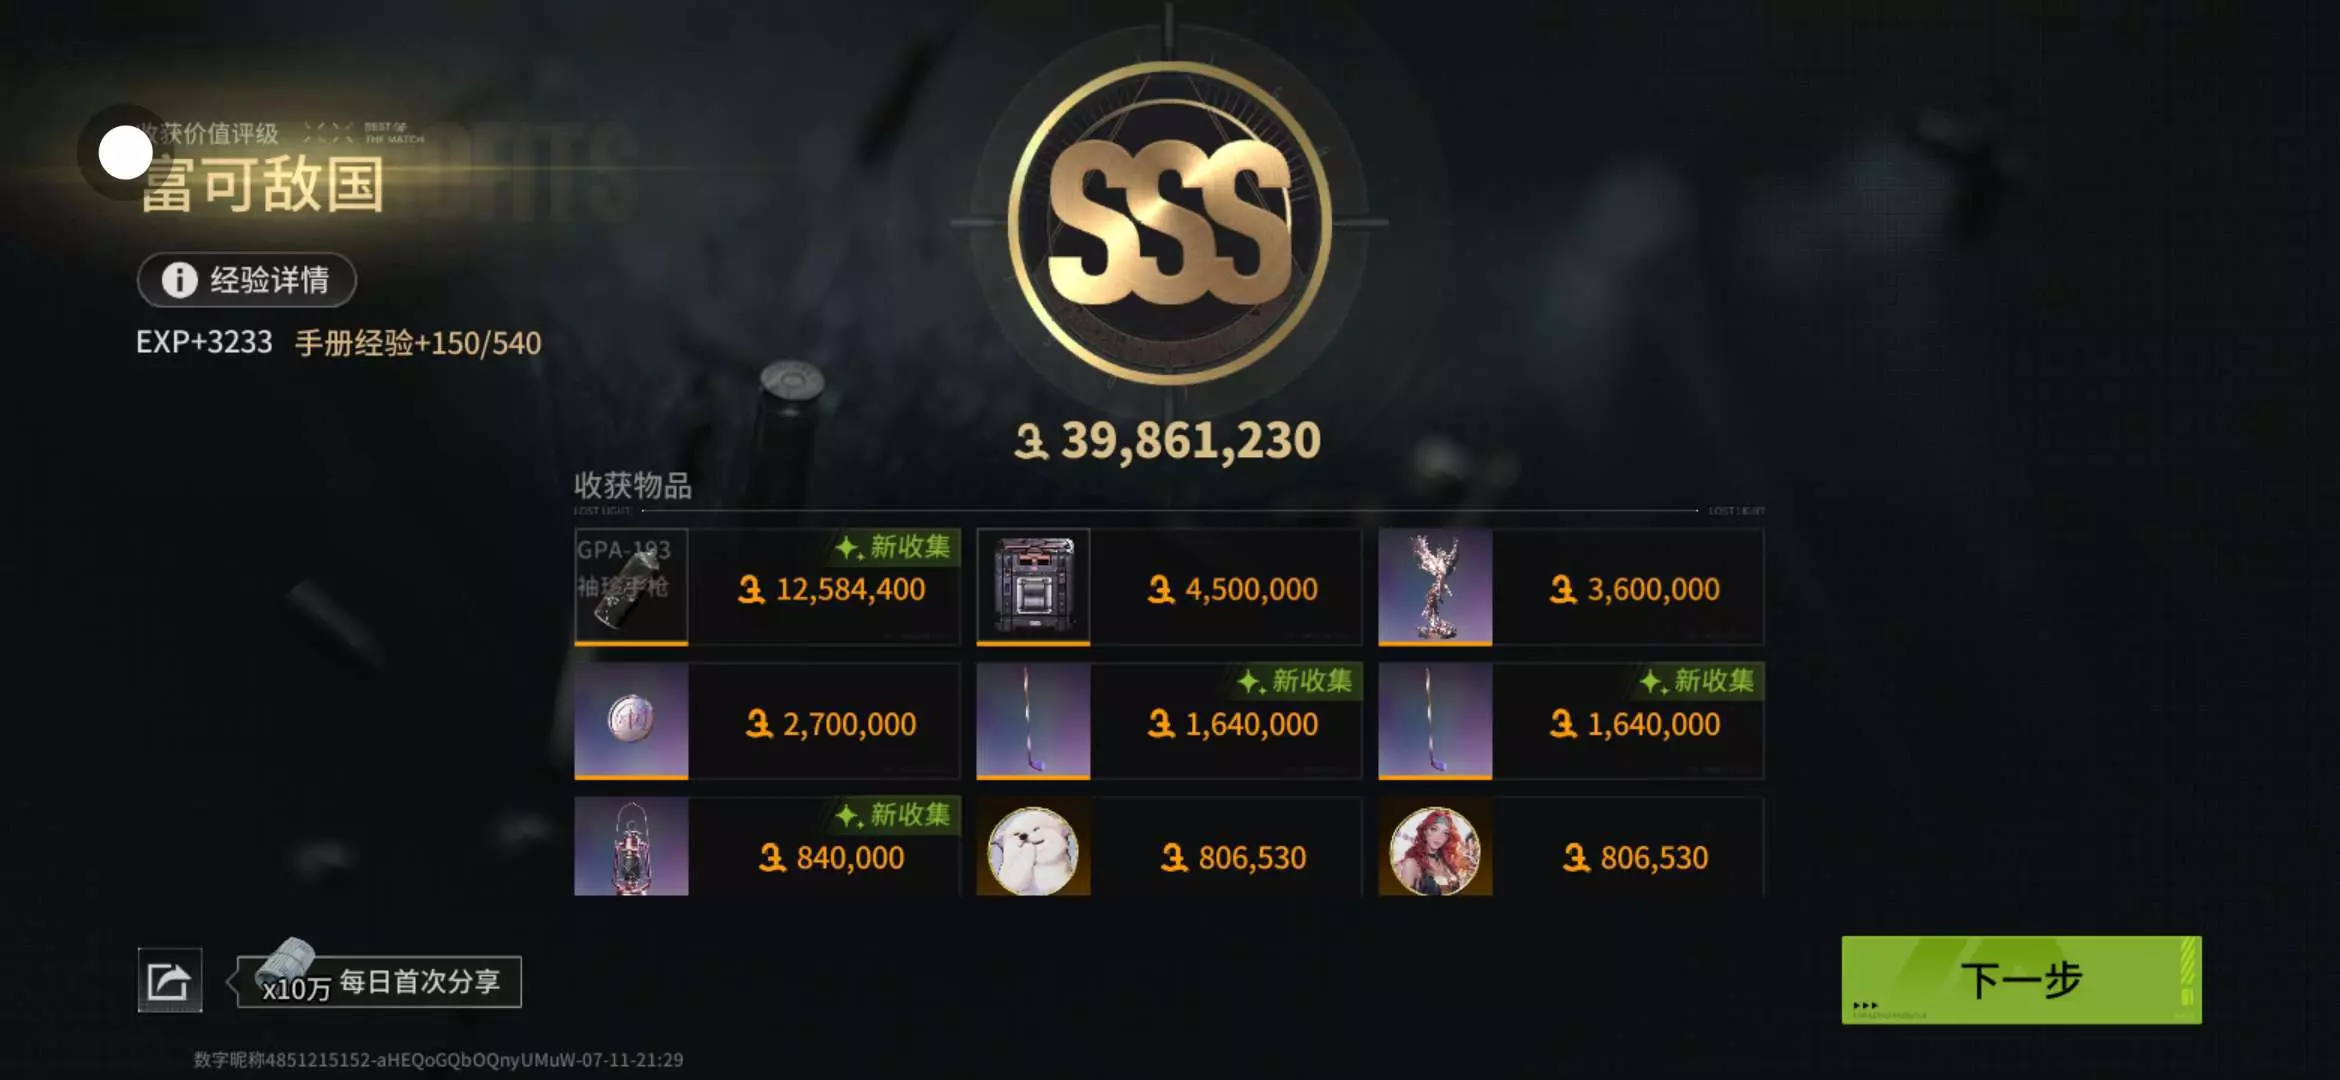Tap the gold SSS rating badge
Screen dimensions: 2340x1080
tap(1169, 222)
